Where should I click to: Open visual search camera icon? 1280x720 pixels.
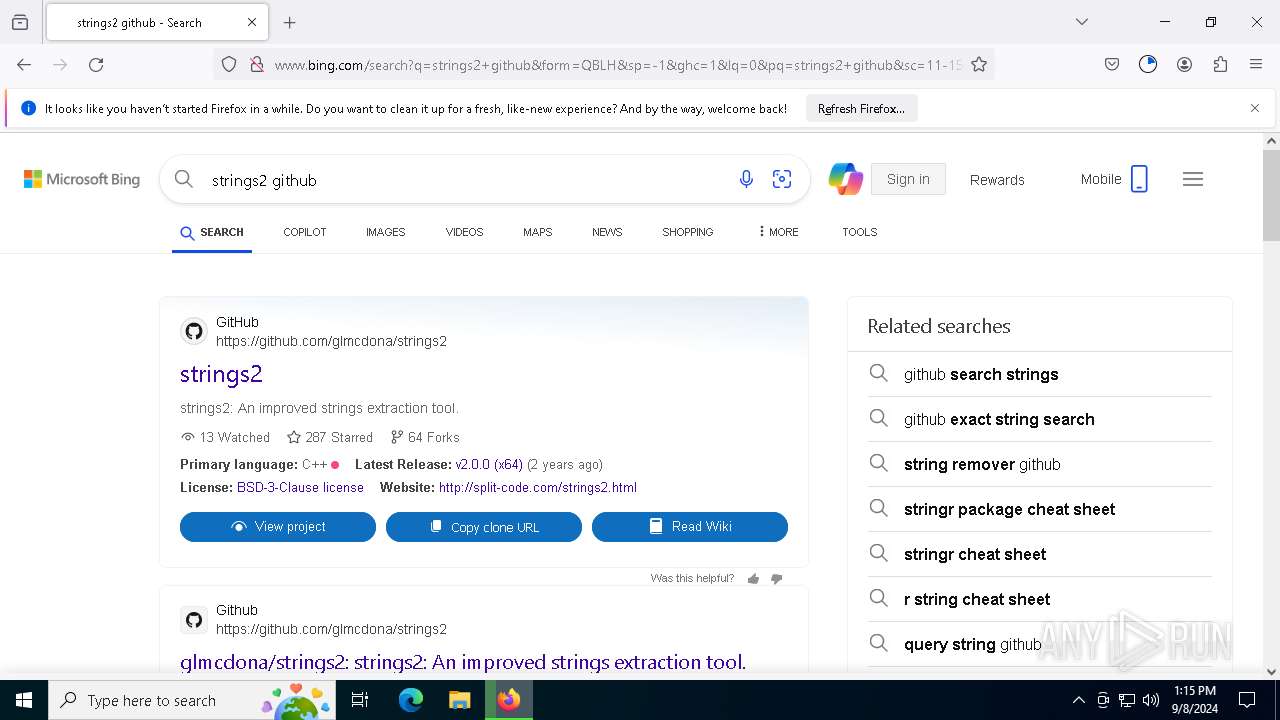click(782, 179)
